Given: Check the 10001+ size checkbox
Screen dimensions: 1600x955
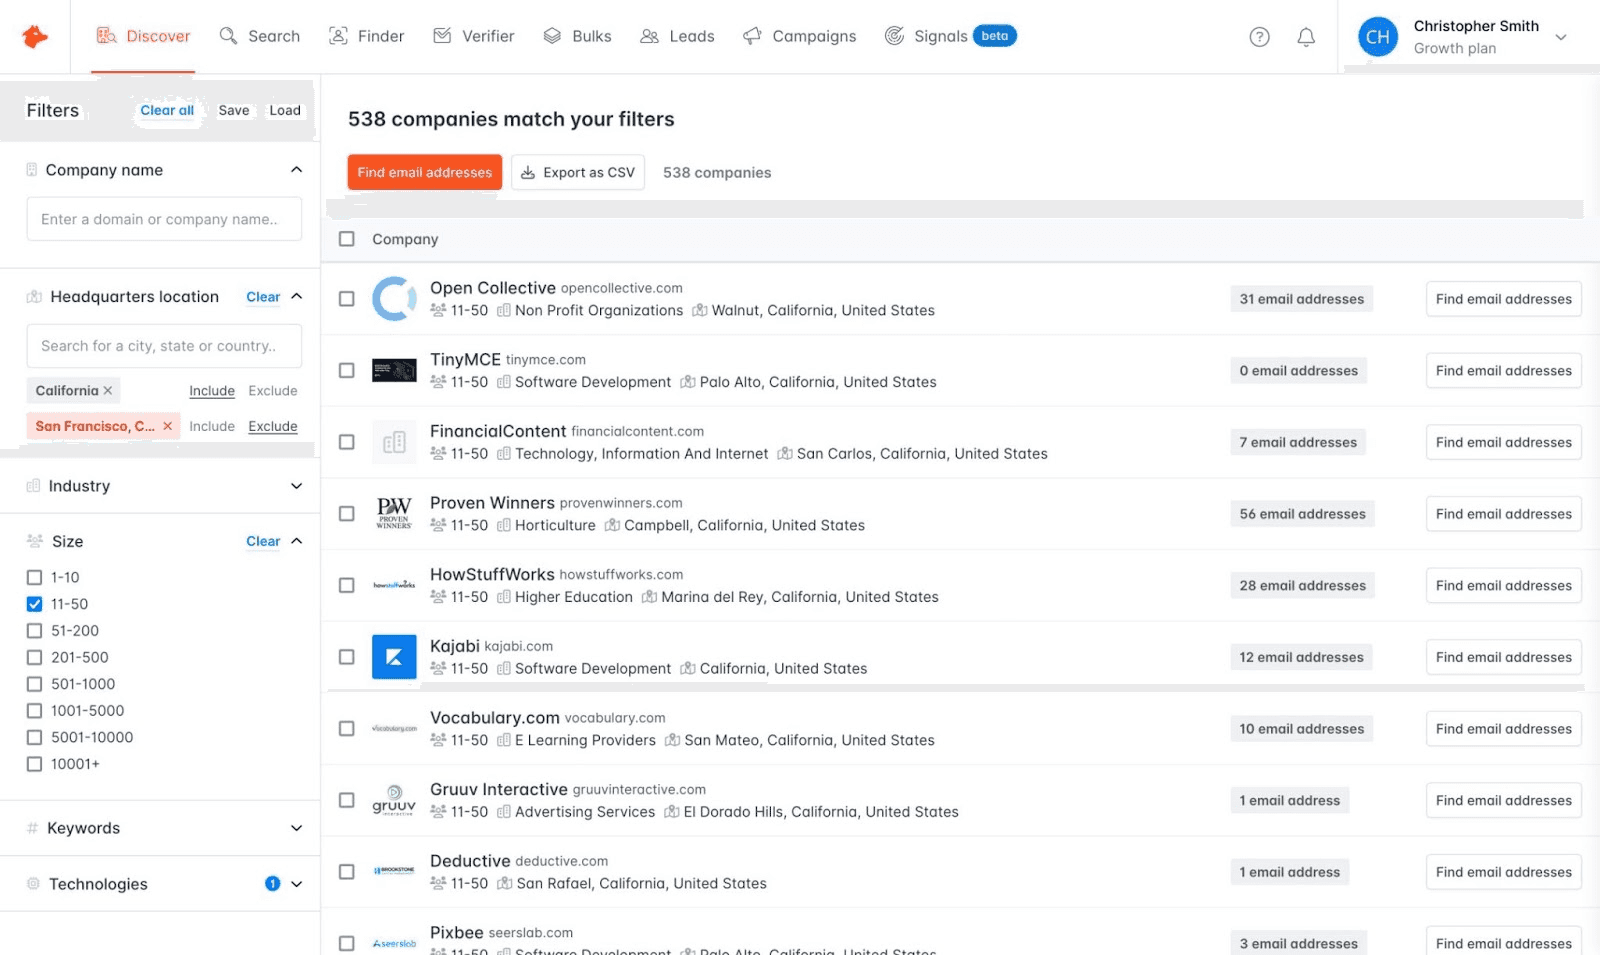Looking at the screenshot, I should [34, 764].
